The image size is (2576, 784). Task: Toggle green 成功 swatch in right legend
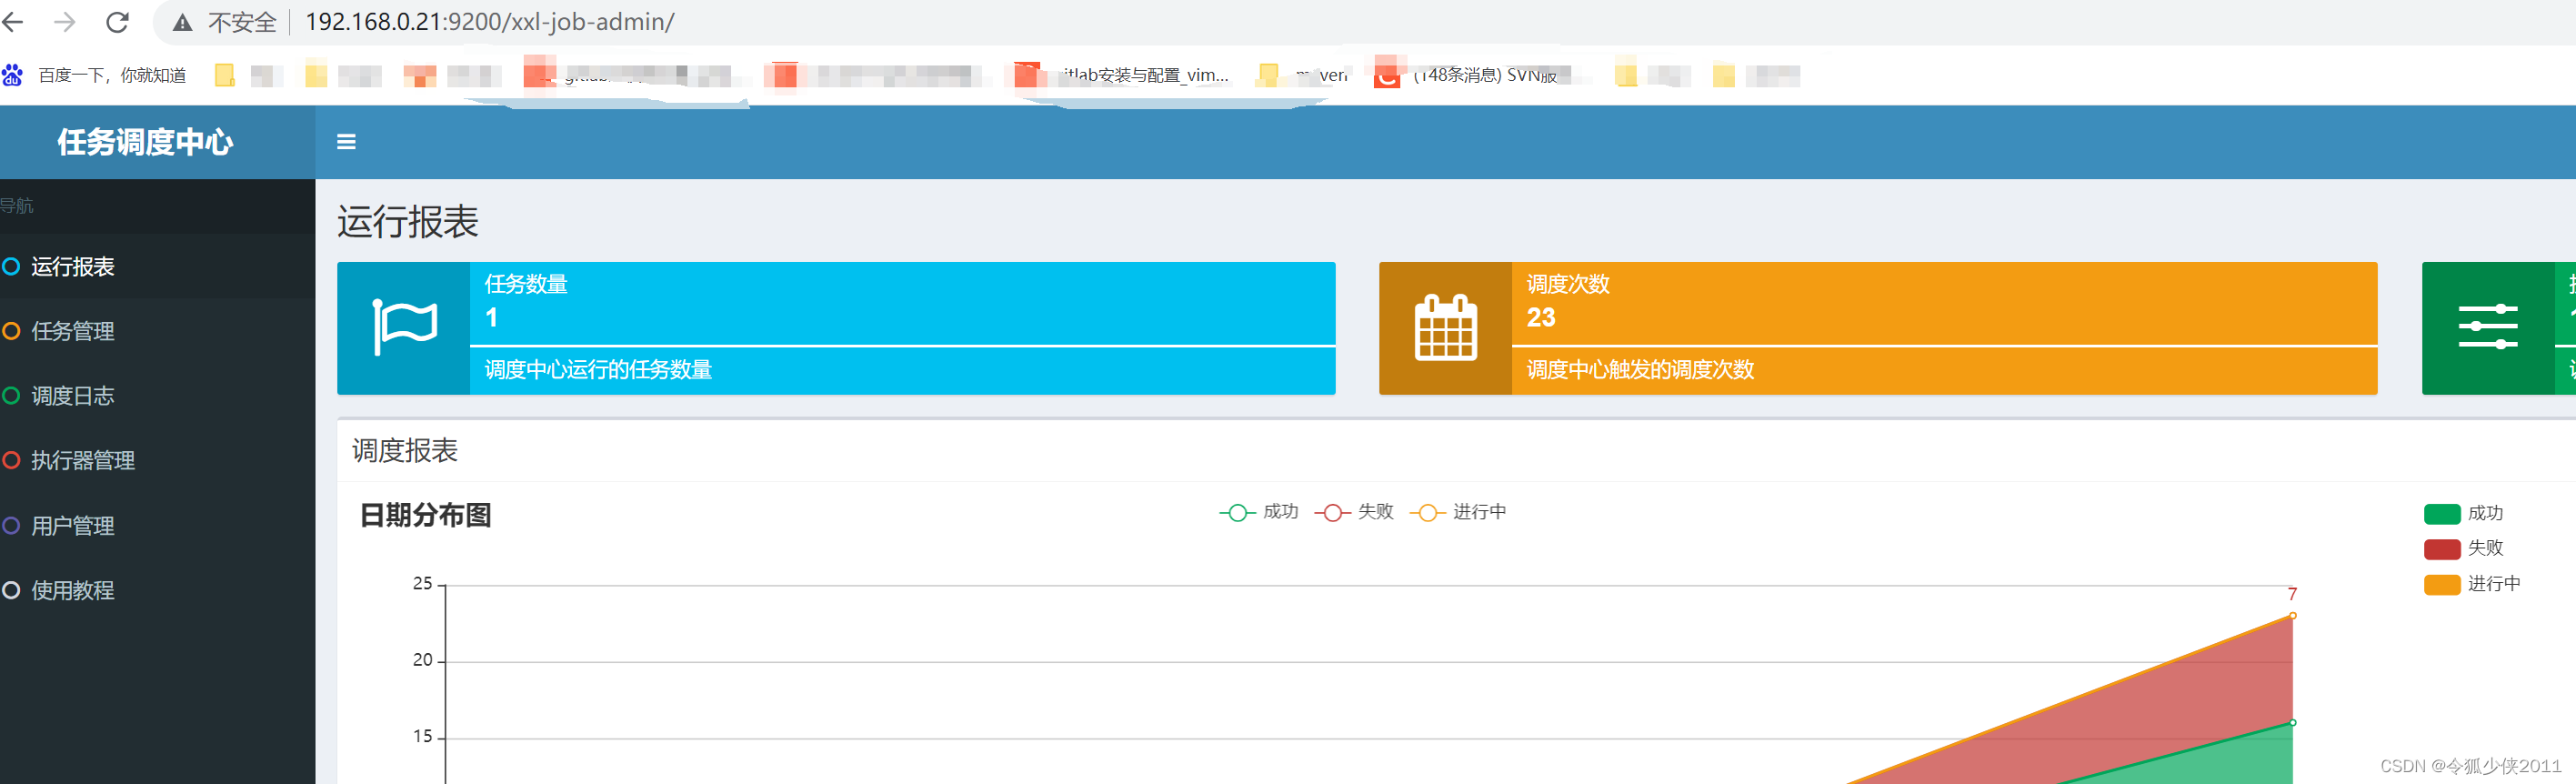[x=2441, y=514]
